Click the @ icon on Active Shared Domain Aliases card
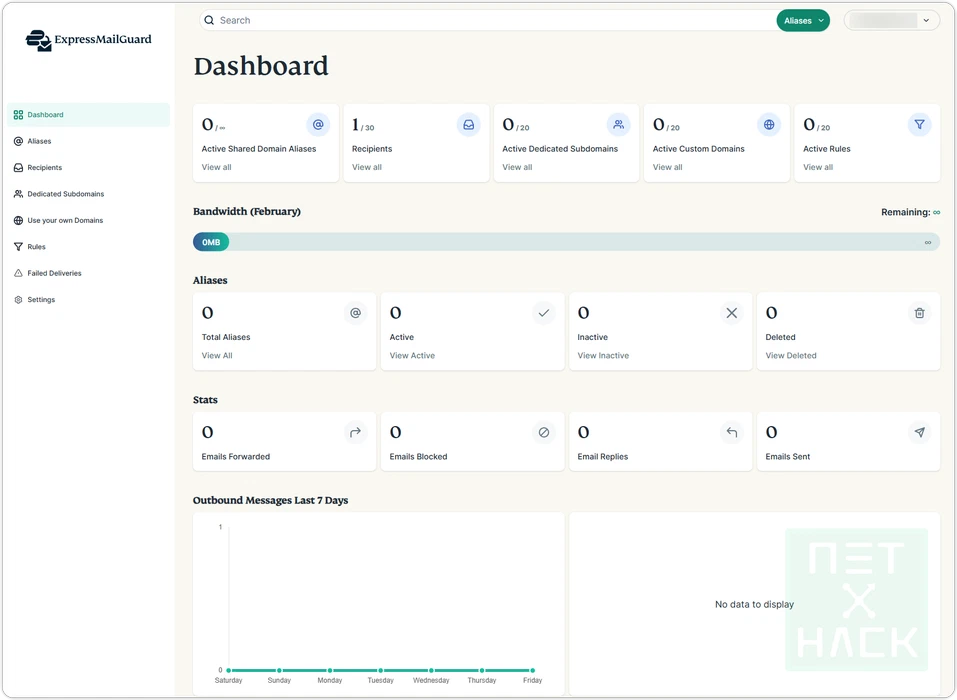Viewport: 957px width, 700px height. (318, 125)
